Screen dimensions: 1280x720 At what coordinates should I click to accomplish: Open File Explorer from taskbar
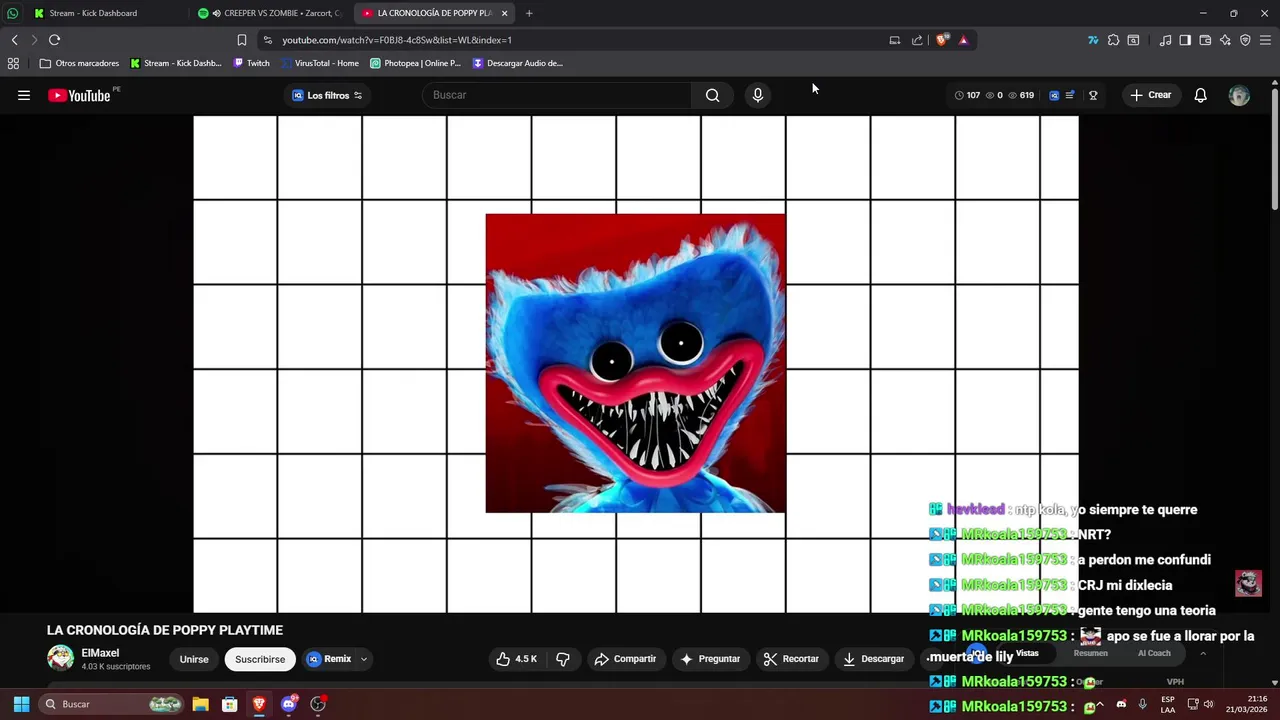coord(200,704)
